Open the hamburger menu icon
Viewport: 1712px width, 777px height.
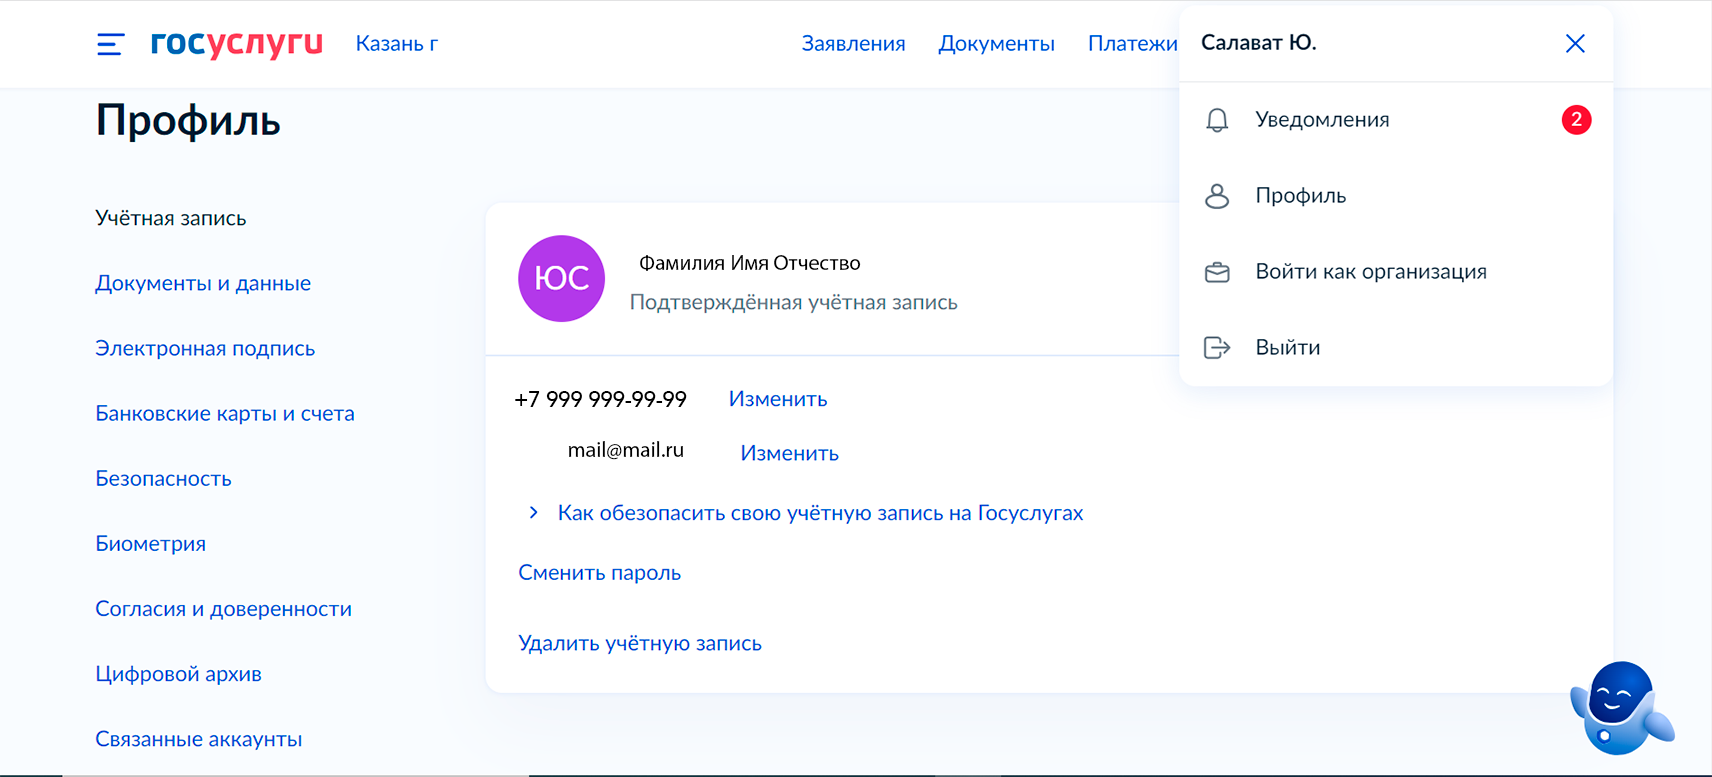click(110, 44)
